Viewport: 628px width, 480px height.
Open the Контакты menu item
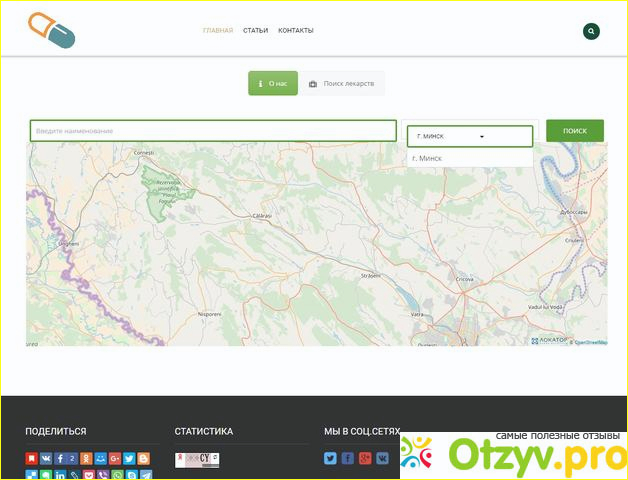[x=295, y=31]
